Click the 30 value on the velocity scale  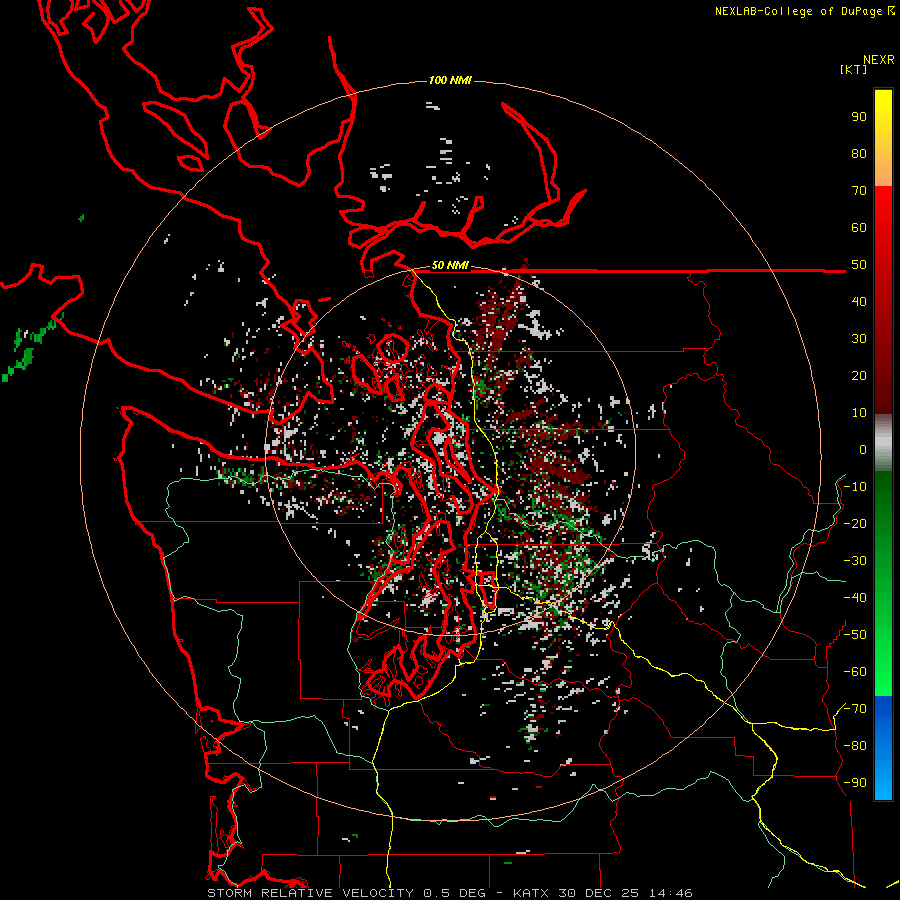click(x=859, y=339)
